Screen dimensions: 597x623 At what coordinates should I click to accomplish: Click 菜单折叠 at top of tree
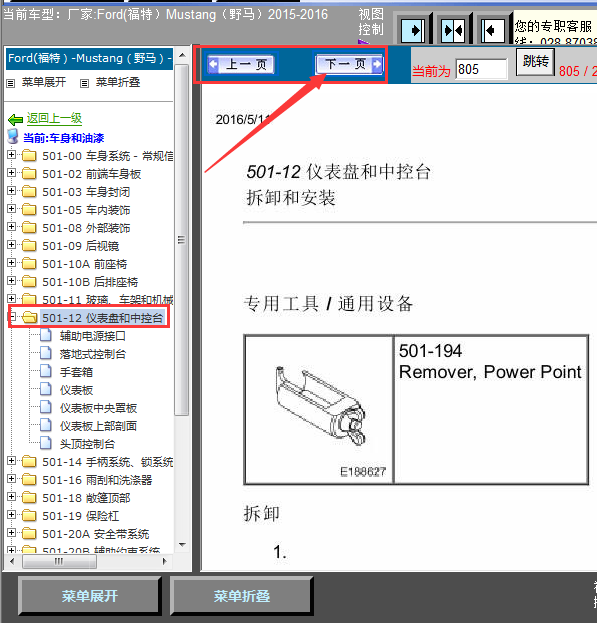118,82
